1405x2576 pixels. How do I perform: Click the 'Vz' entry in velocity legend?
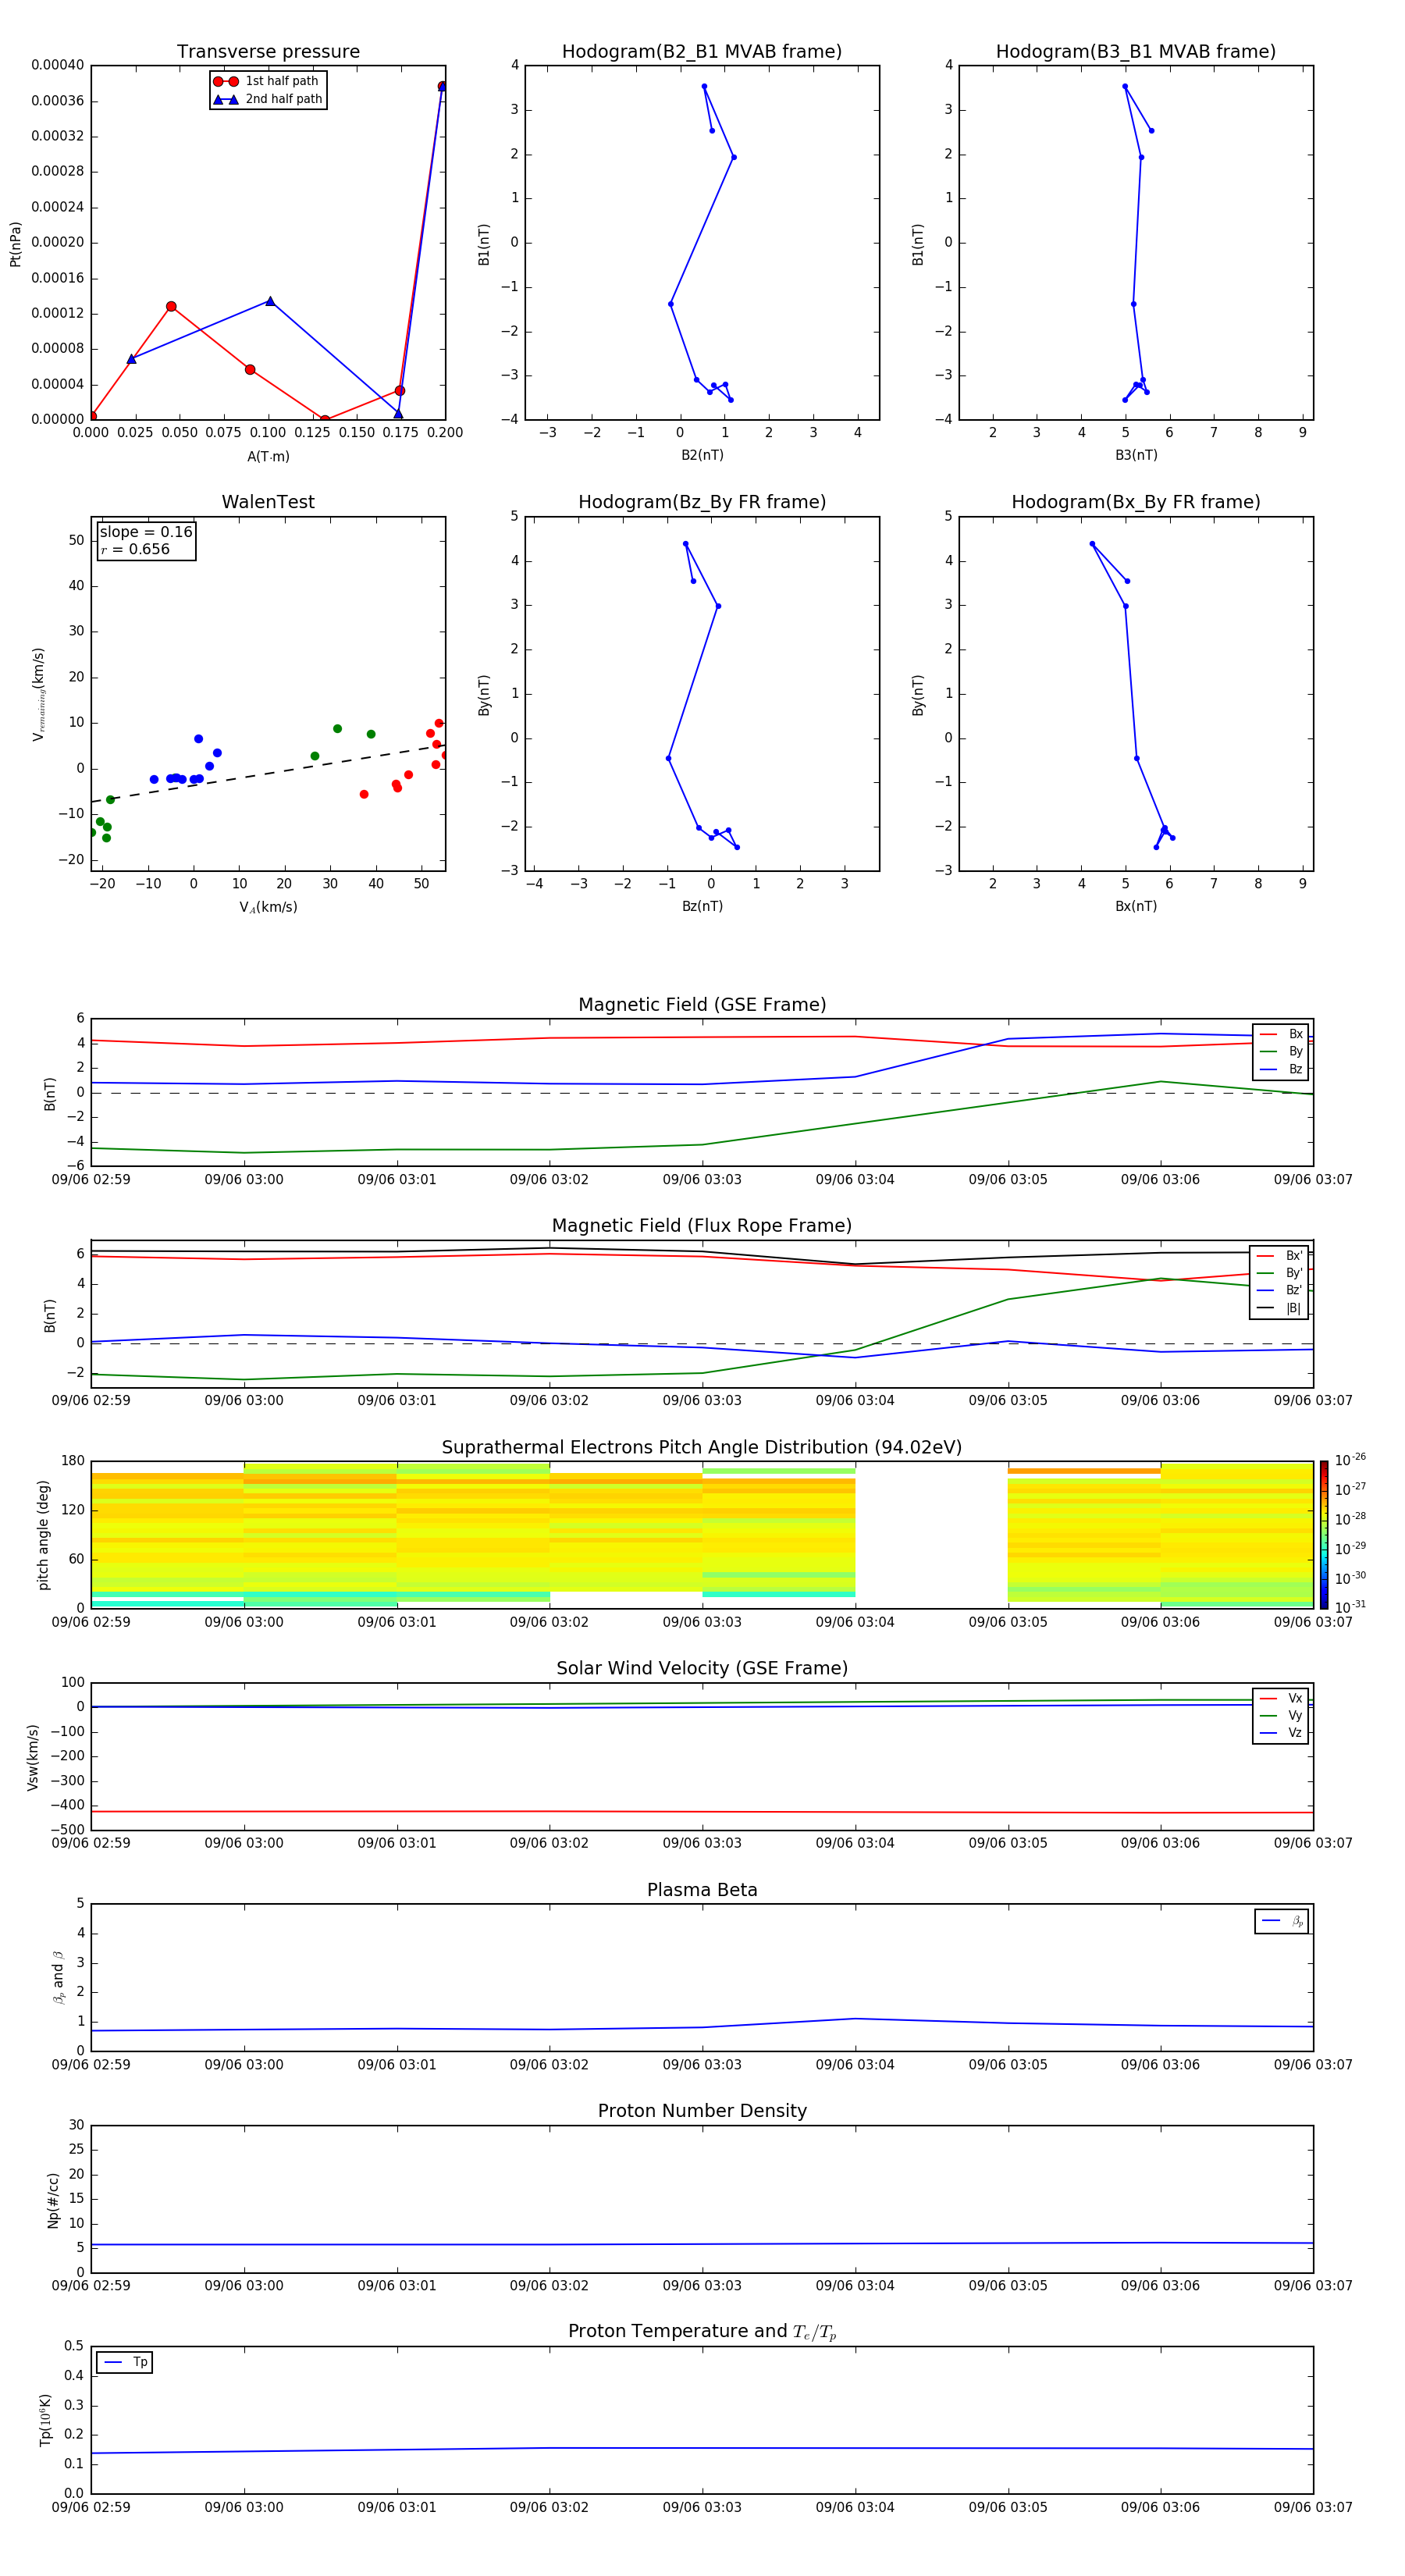pos(1282,1732)
